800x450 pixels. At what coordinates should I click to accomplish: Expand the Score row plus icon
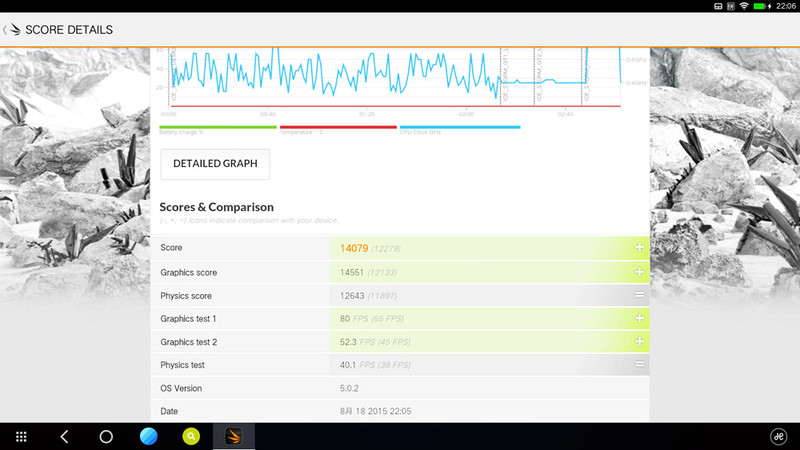tap(639, 247)
